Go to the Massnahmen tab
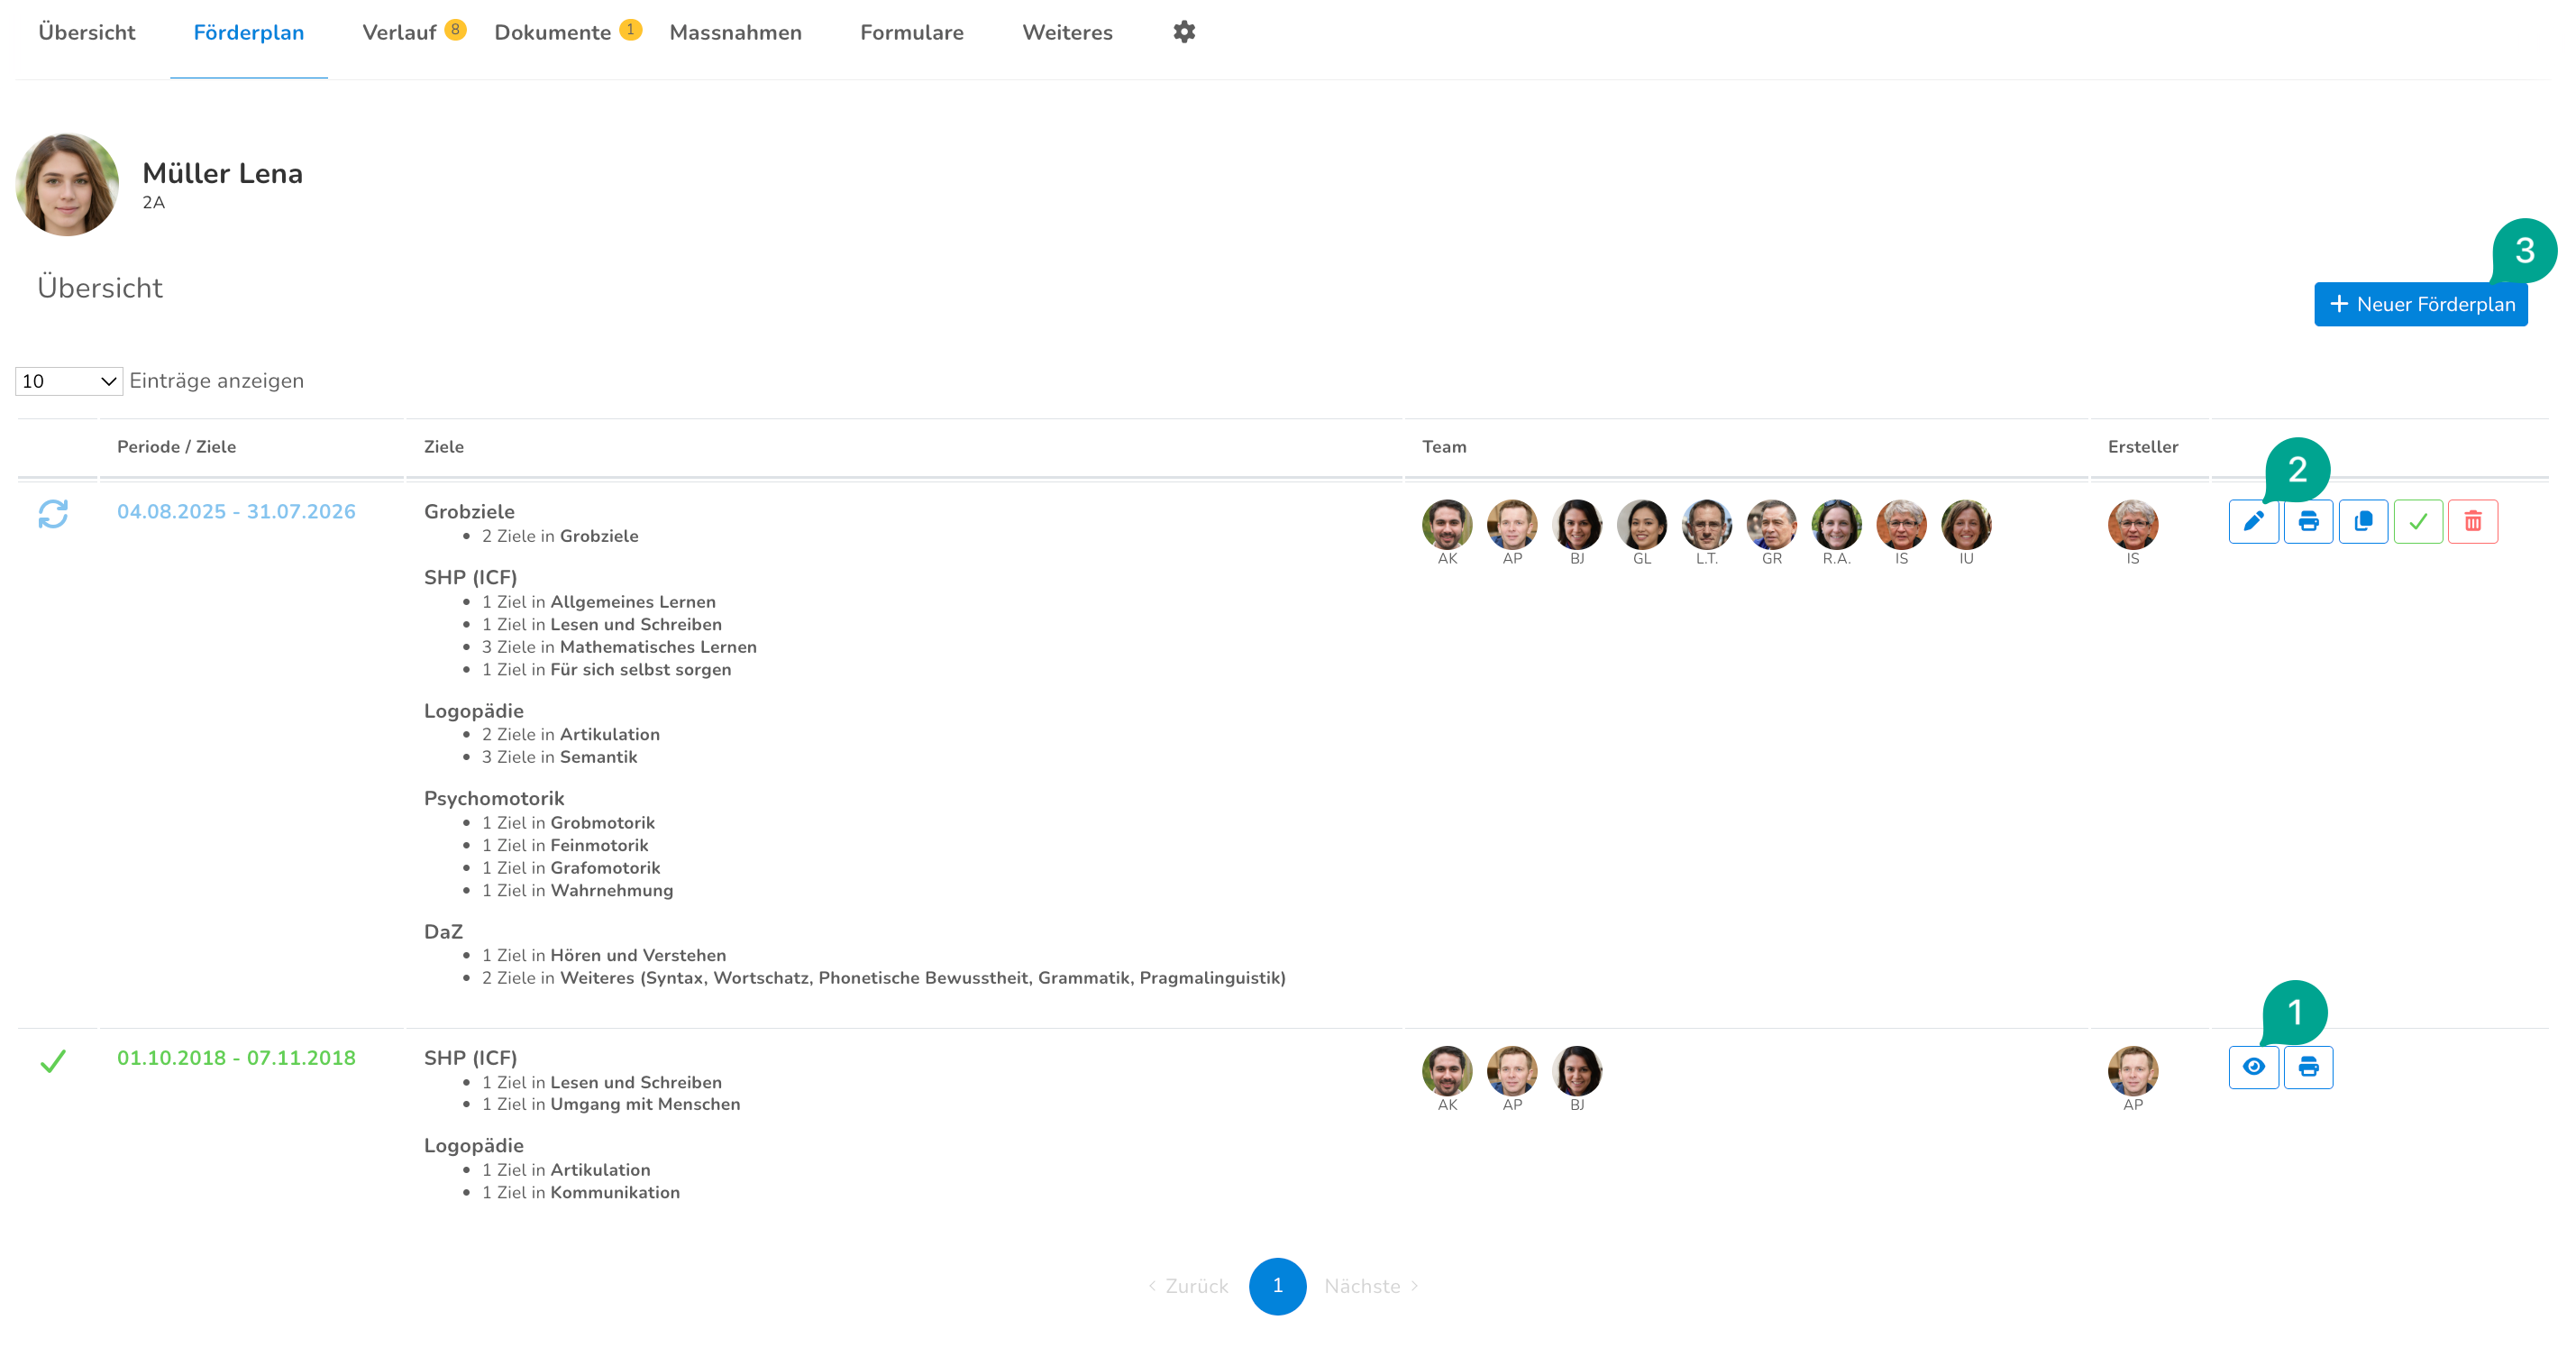Image resolution: width=2576 pixels, height=1366 pixels. tap(735, 32)
